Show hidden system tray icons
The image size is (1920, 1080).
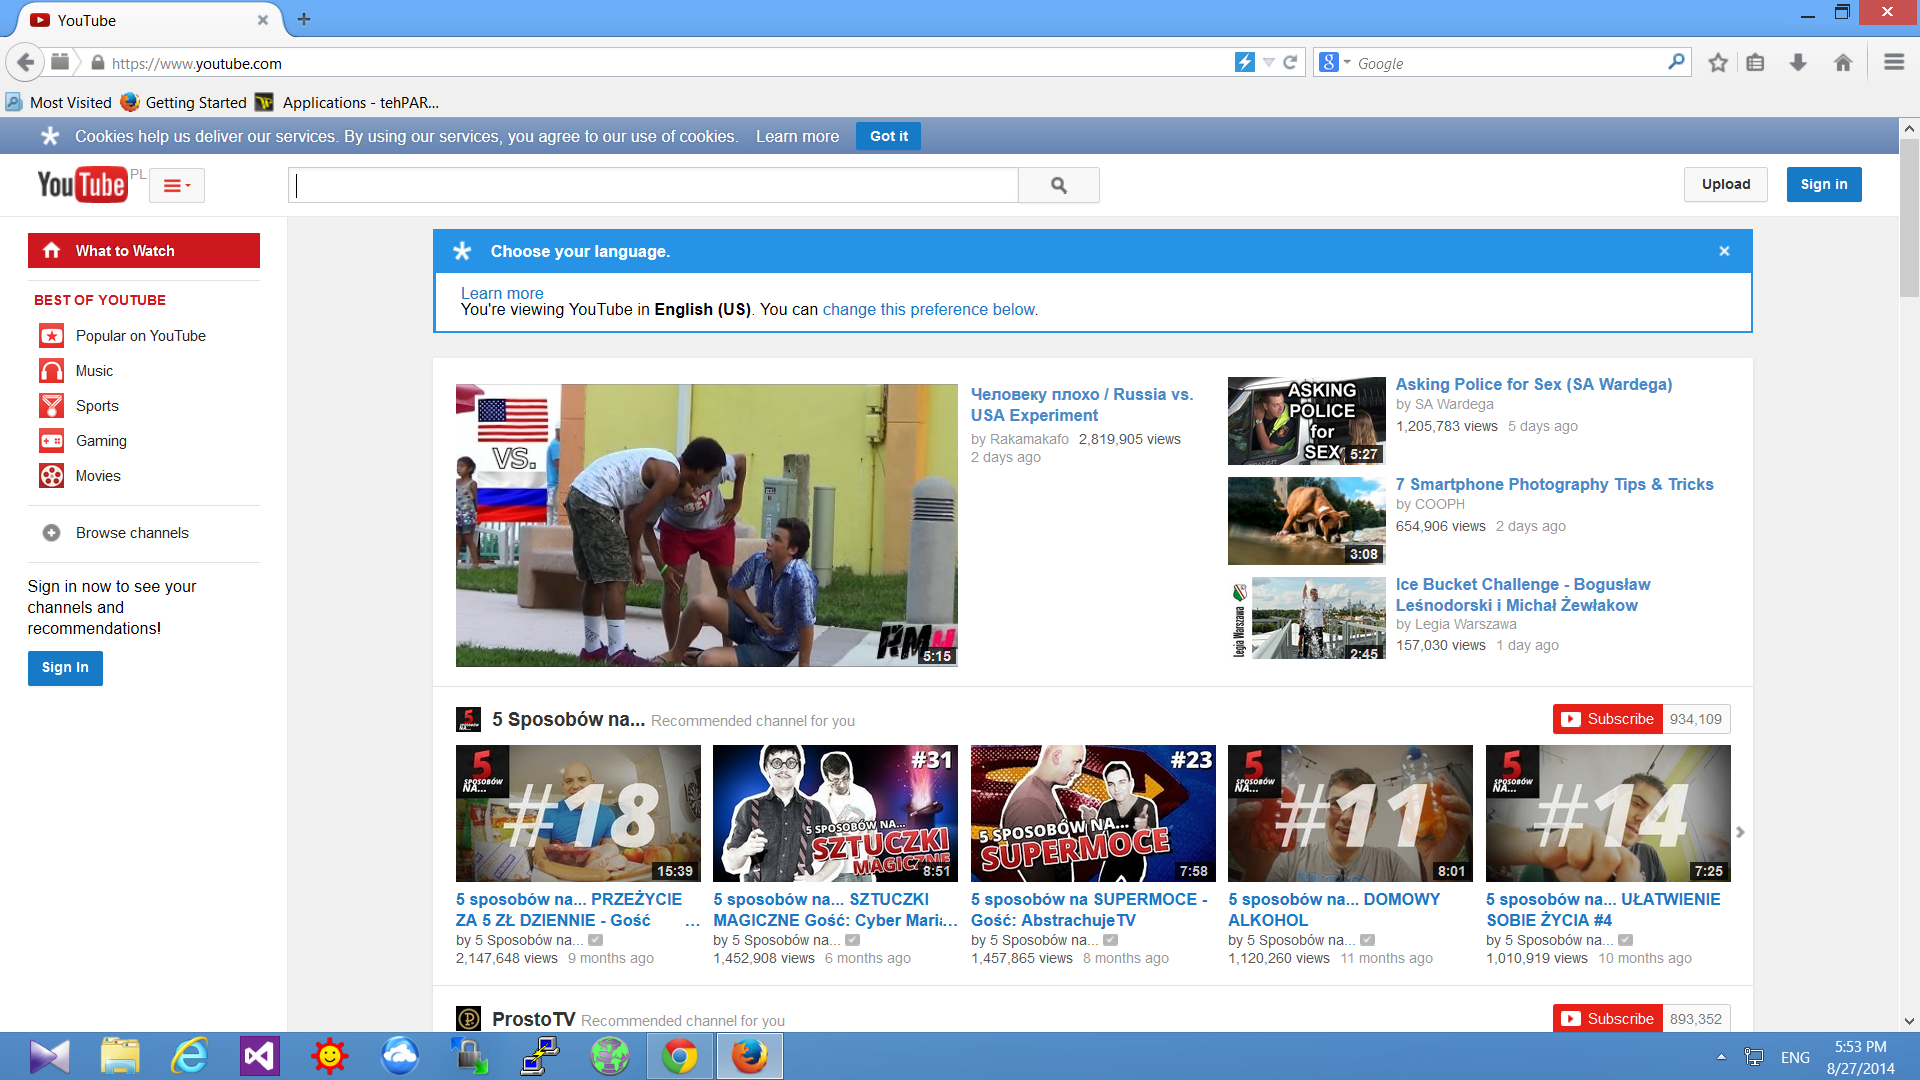point(1721,1057)
